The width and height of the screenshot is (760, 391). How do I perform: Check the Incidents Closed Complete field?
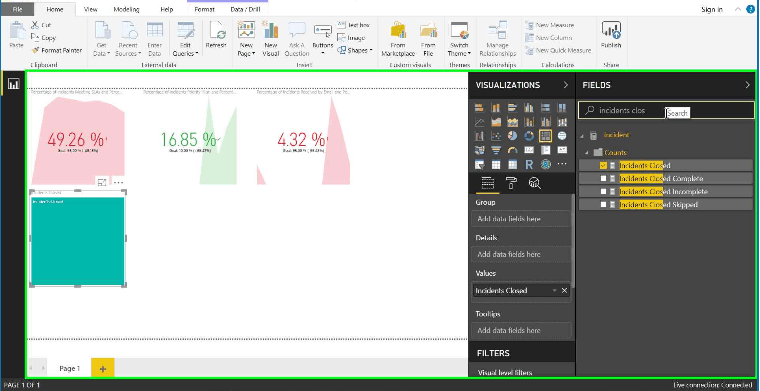pyautogui.click(x=603, y=178)
